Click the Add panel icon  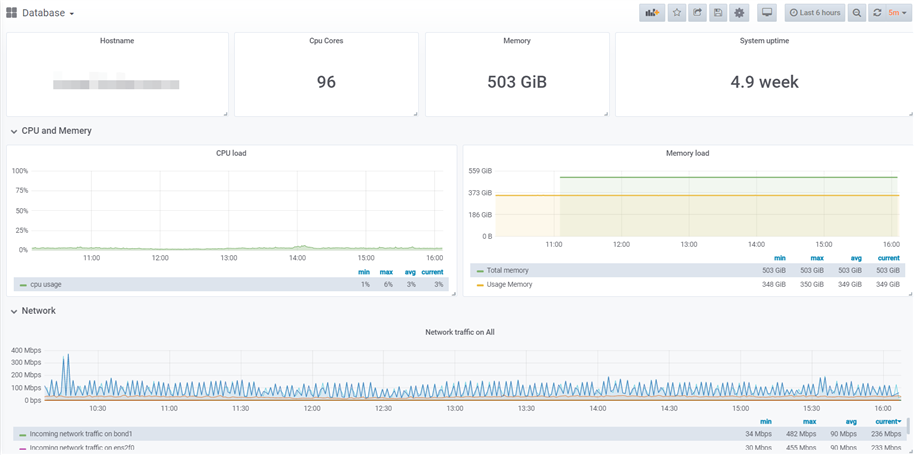point(652,13)
